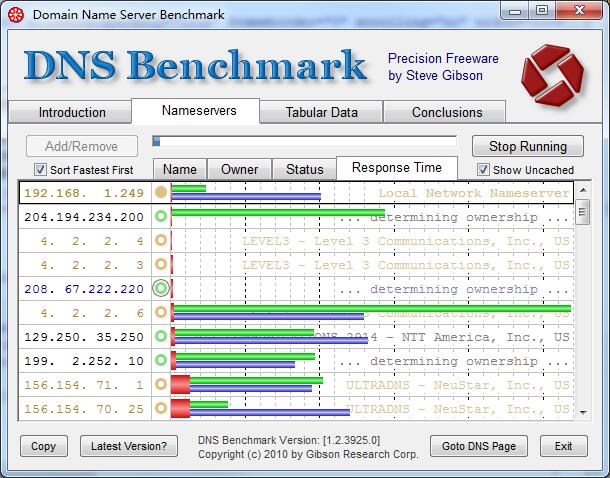Click the green status circle for 129.250.35.250
This screenshot has width=610, height=478.
160,337
